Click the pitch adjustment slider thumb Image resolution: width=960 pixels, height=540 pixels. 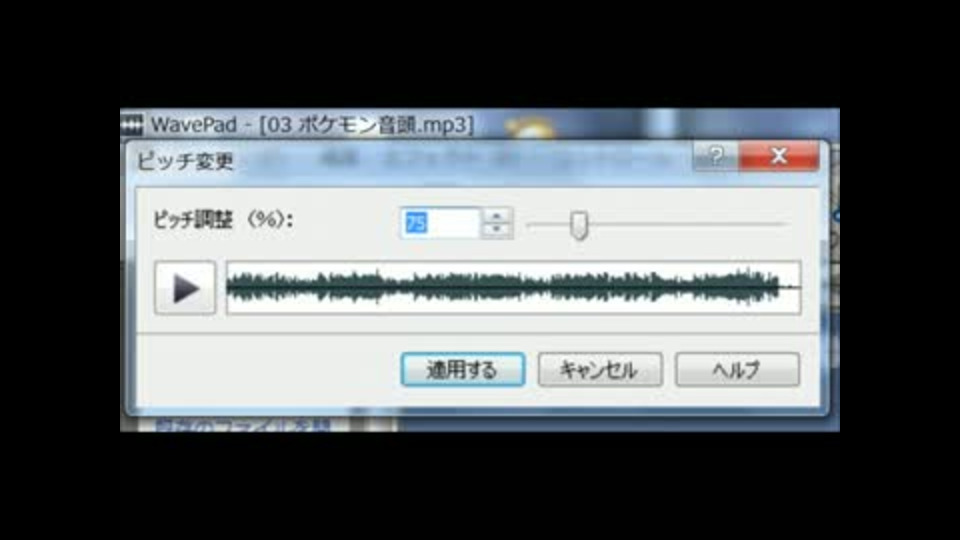coord(579,225)
